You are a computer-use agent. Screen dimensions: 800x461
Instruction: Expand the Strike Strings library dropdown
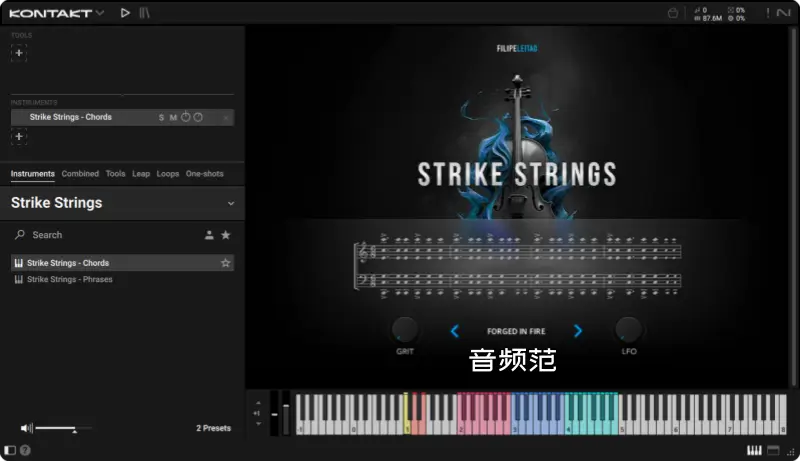[231, 203]
